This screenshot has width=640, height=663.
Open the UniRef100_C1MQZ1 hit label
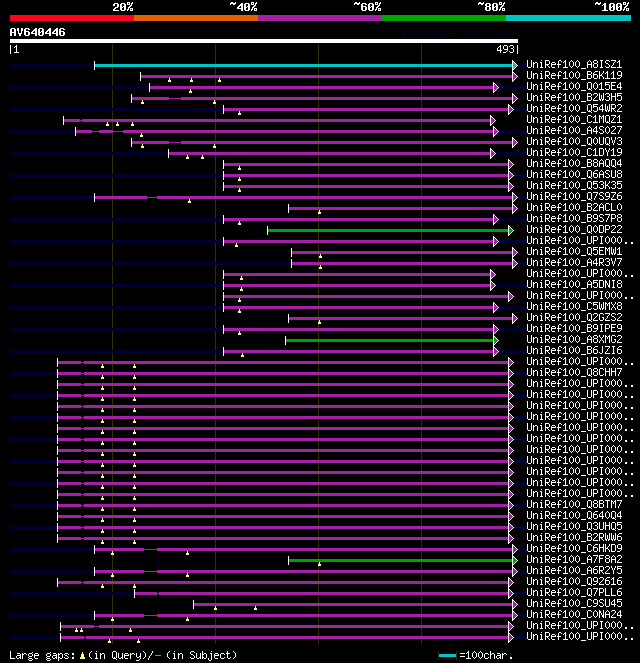574,119
